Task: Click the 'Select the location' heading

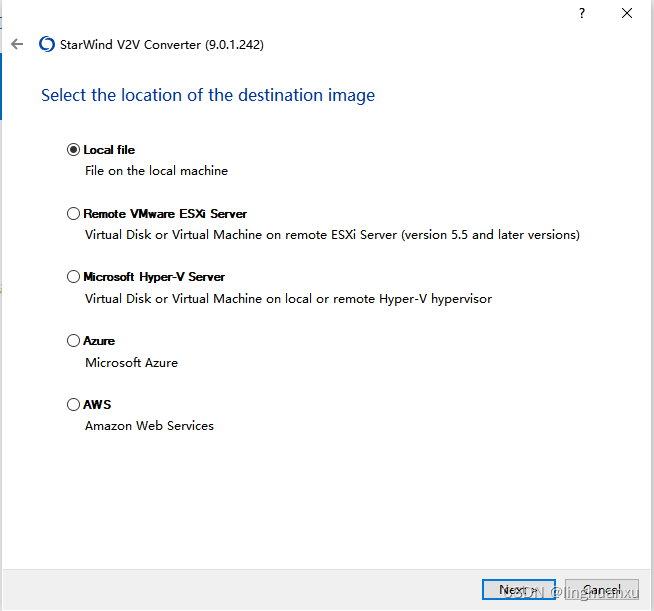Action: point(208,95)
